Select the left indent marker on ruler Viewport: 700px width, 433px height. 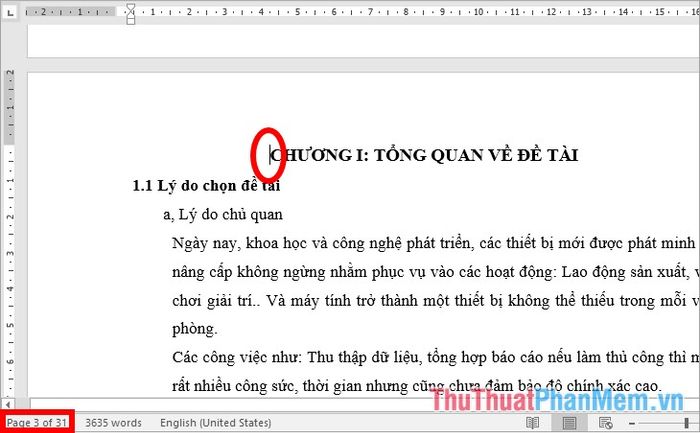point(130,20)
